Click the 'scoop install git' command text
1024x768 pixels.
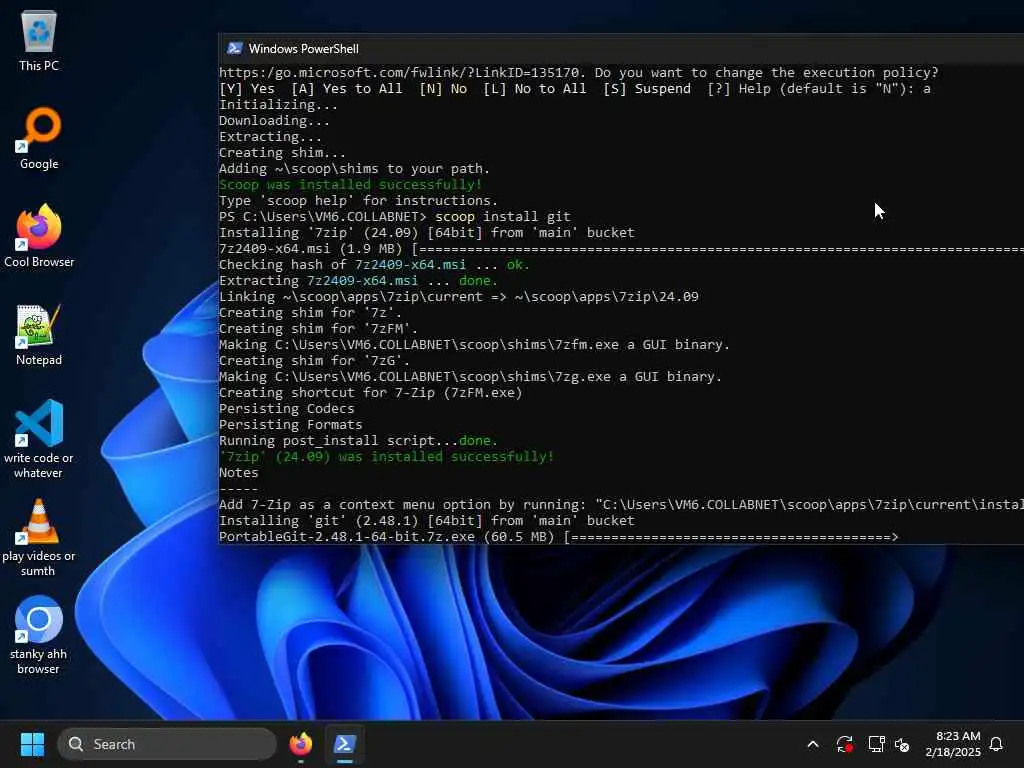[502, 217]
